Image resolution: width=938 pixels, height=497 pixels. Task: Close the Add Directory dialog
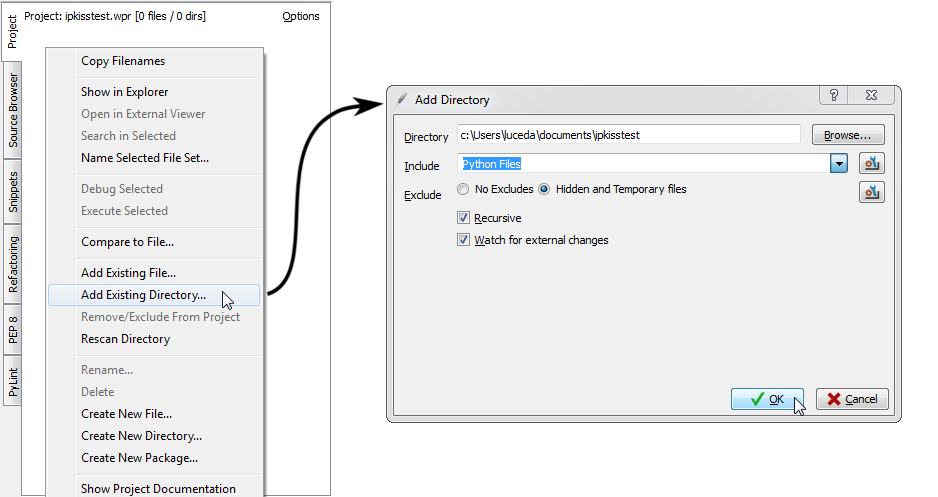873,96
